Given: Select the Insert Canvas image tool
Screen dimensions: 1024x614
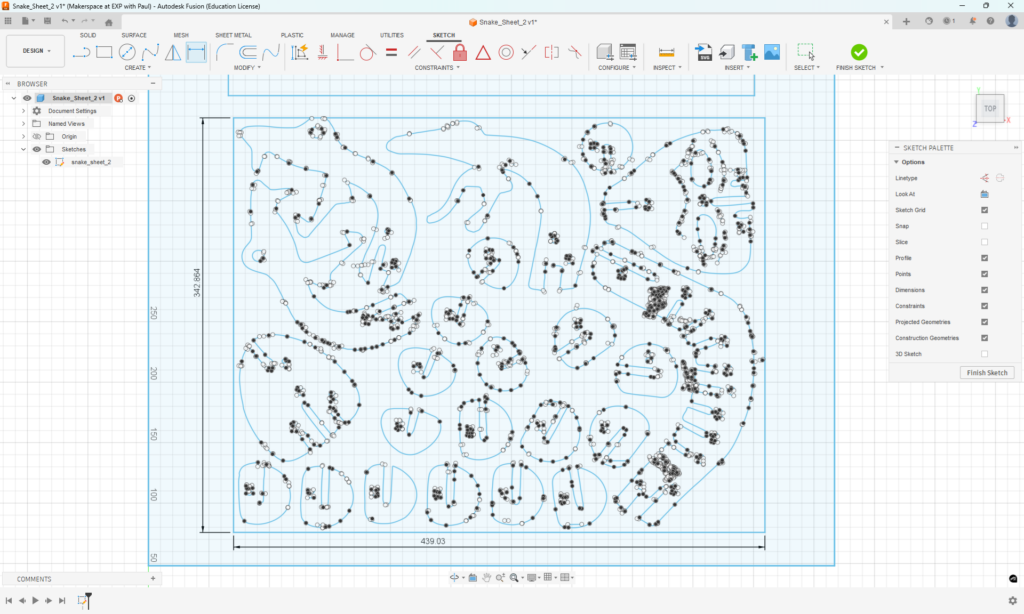Looking at the screenshot, I should coord(771,52).
